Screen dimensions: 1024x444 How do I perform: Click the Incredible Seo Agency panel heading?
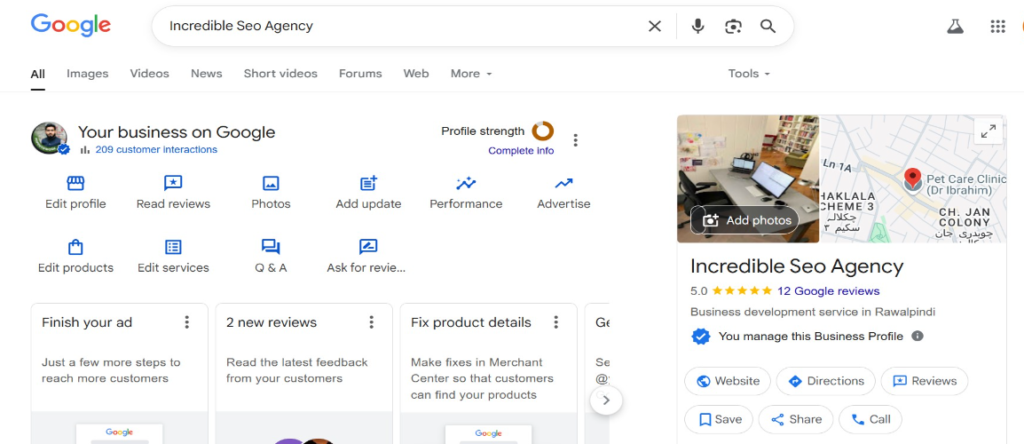797,266
